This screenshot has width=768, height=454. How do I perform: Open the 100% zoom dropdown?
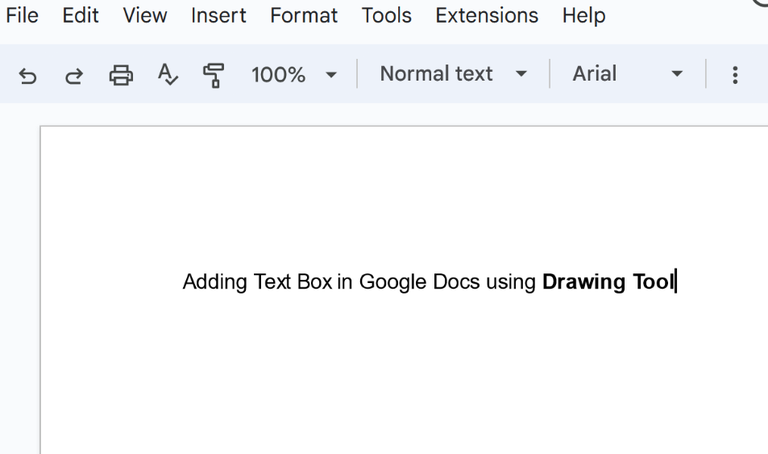point(293,74)
